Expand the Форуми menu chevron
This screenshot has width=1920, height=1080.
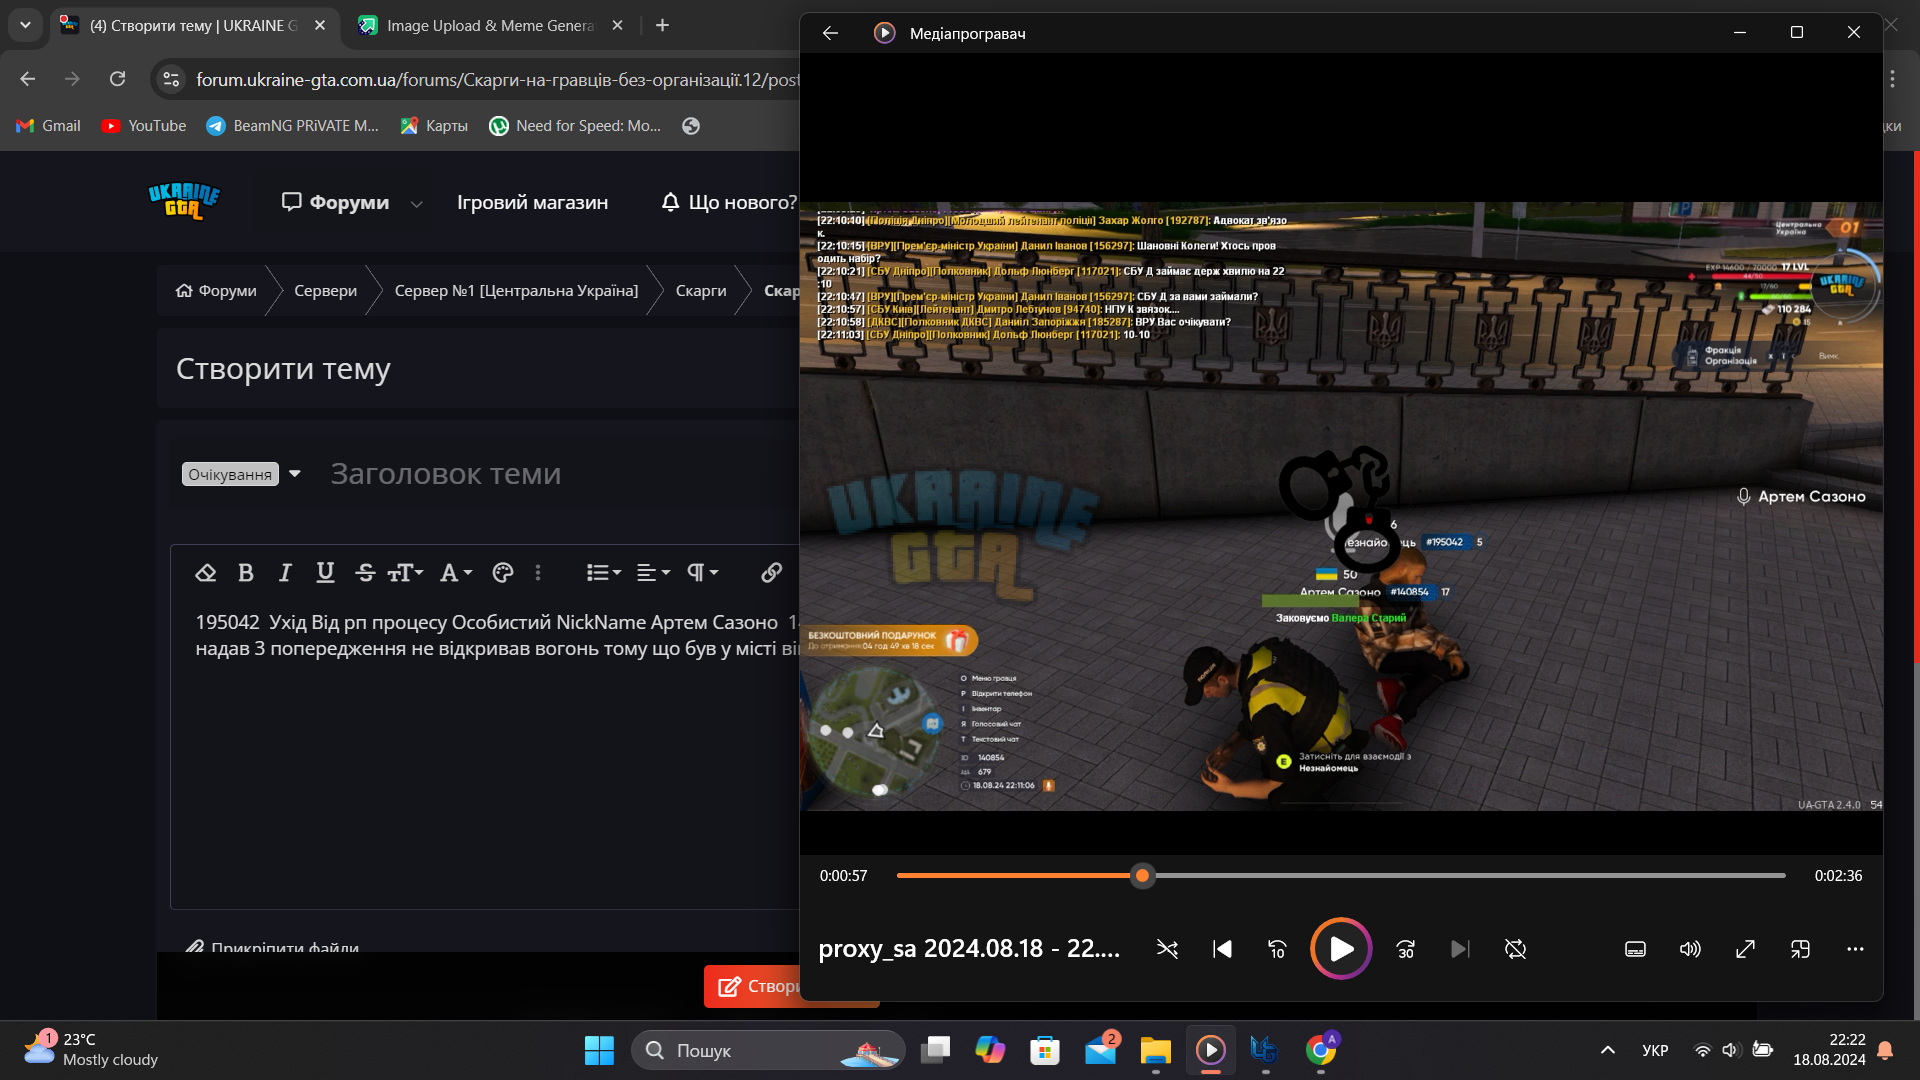(x=417, y=203)
